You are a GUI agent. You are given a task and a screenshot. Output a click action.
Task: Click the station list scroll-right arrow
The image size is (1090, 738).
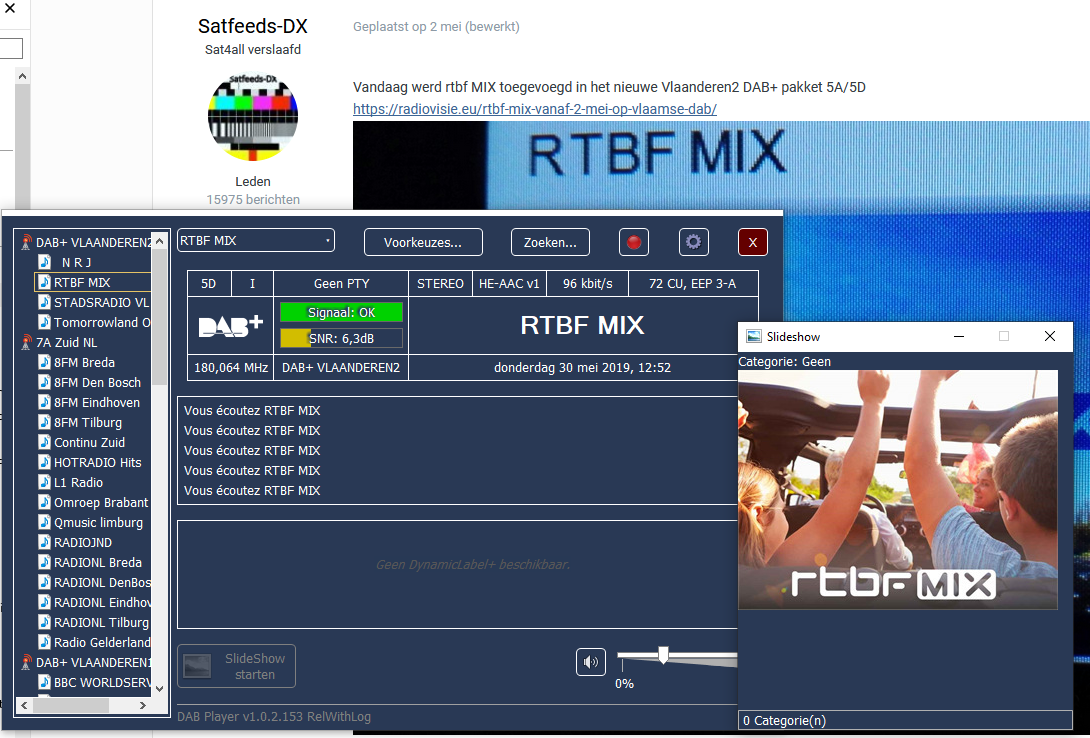(x=143, y=705)
